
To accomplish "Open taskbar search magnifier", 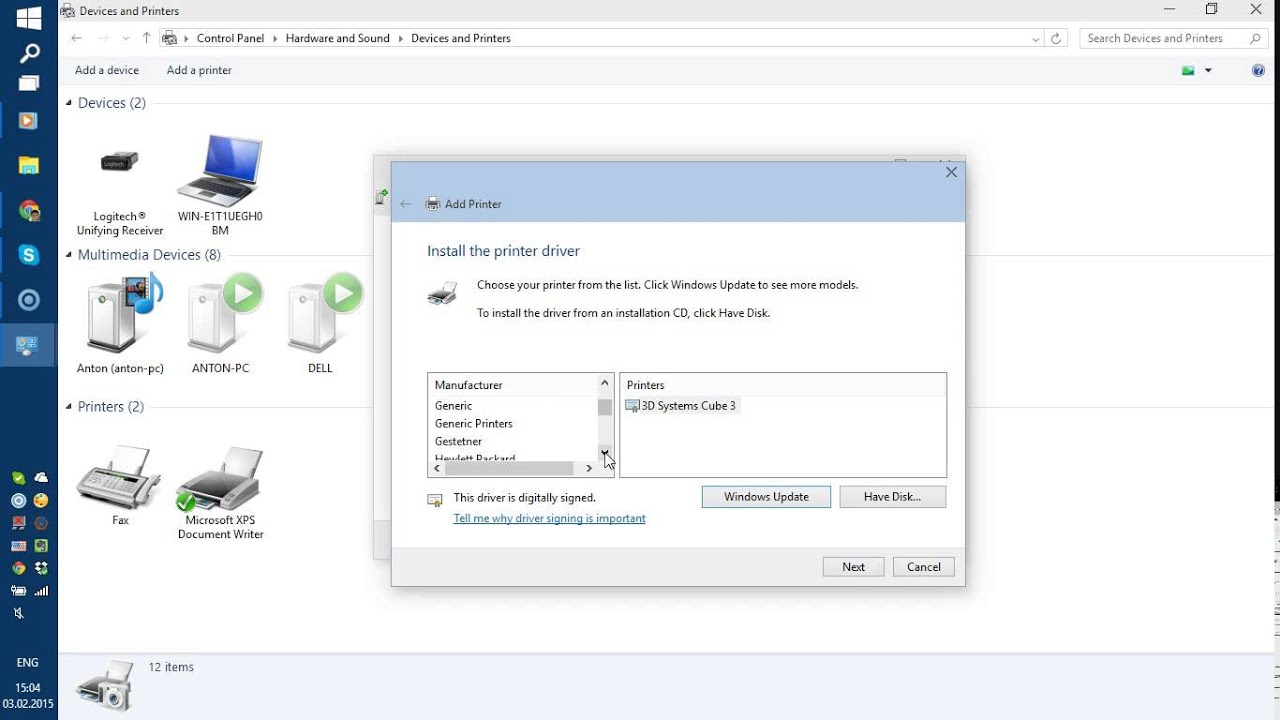I will 29,53.
